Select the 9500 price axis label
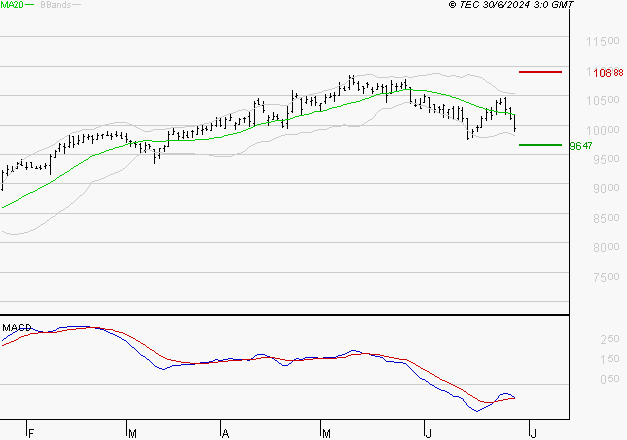Image resolution: width=627 pixels, height=440 pixels. pyautogui.click(x=606, y=159)
